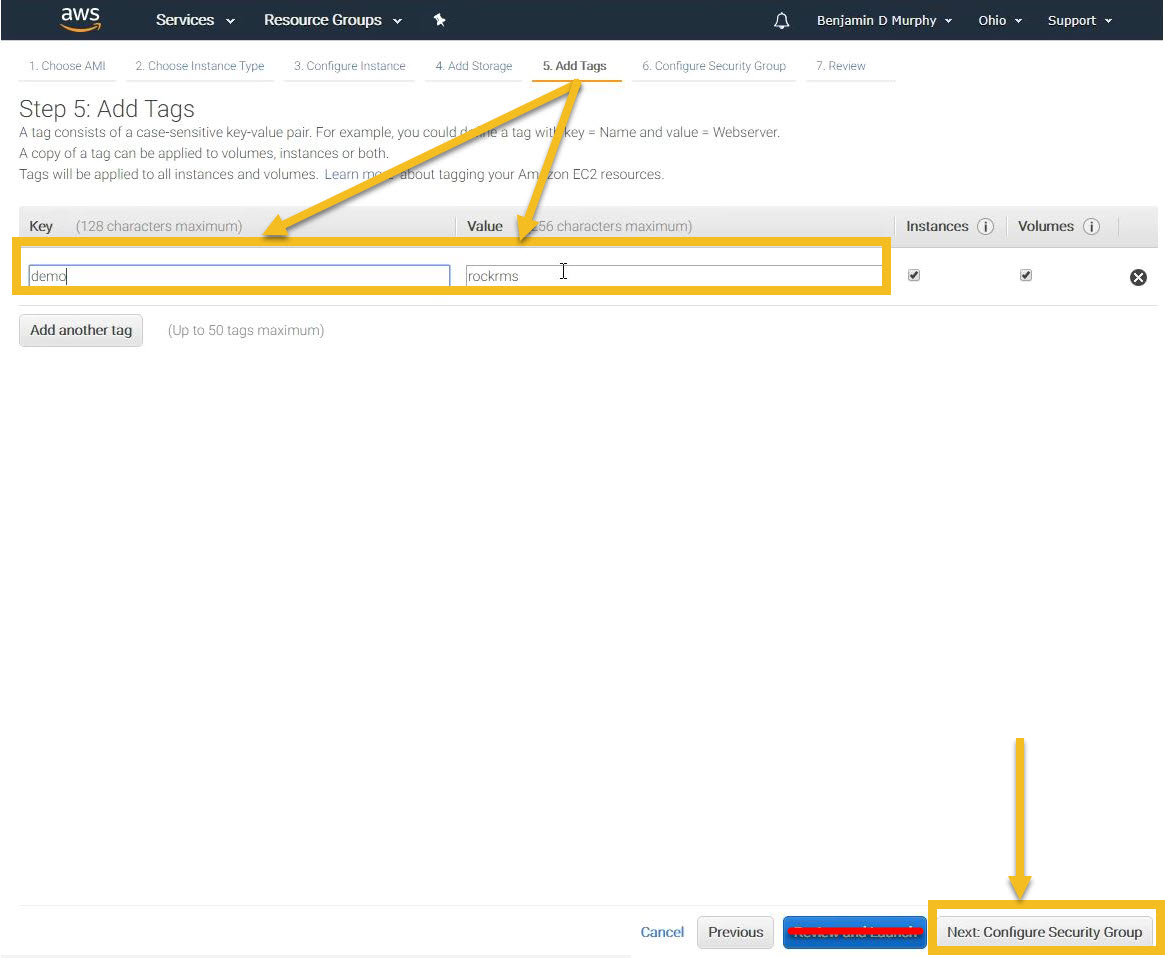Toggle Volumes checkbox for demo tag
The height and width of the screenshot is (958, 1165).
pos(1025,275)
